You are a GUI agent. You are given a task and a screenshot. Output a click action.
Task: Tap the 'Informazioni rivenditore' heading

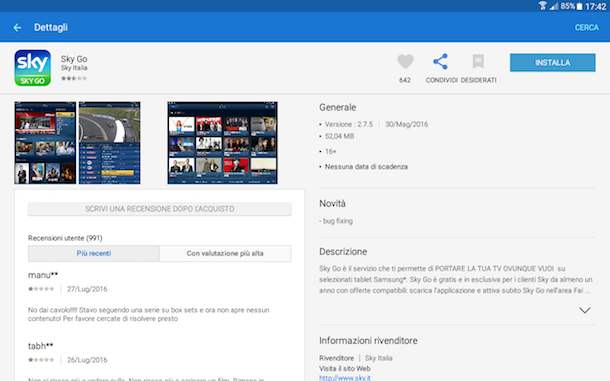tap(368, 341)
